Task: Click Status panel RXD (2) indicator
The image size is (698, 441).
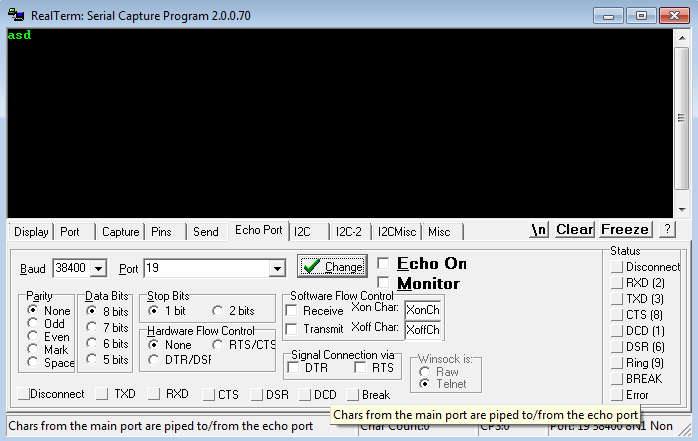Action: coord(617,283)
